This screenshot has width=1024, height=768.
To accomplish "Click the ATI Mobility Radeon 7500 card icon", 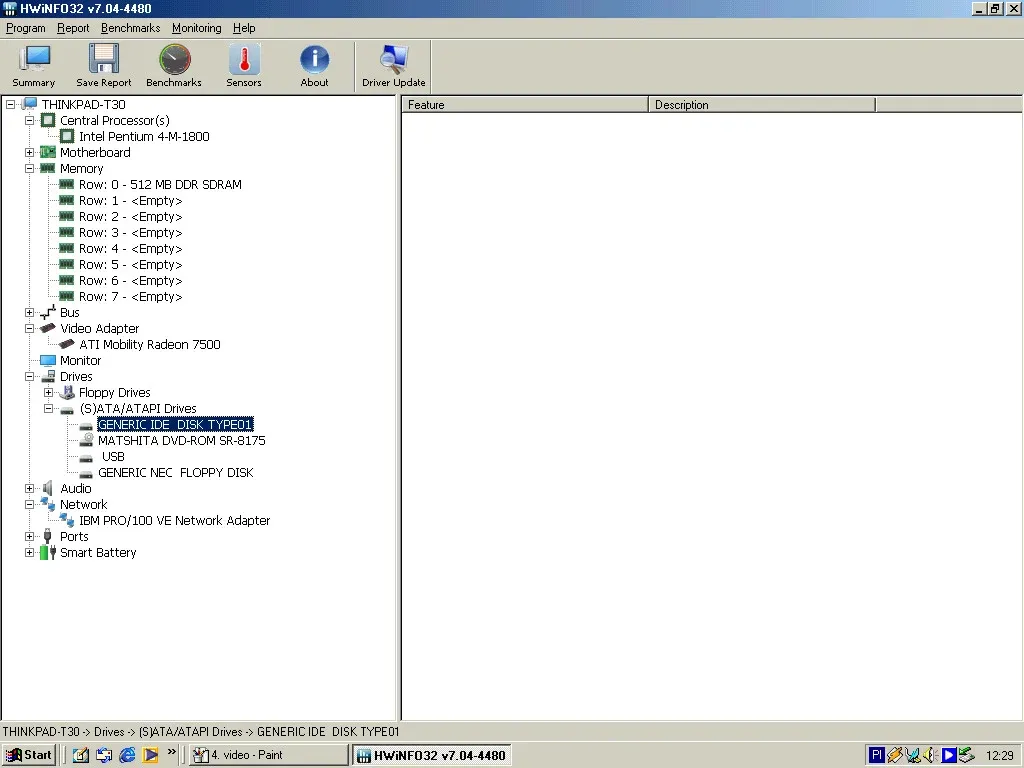I will 67,344.
